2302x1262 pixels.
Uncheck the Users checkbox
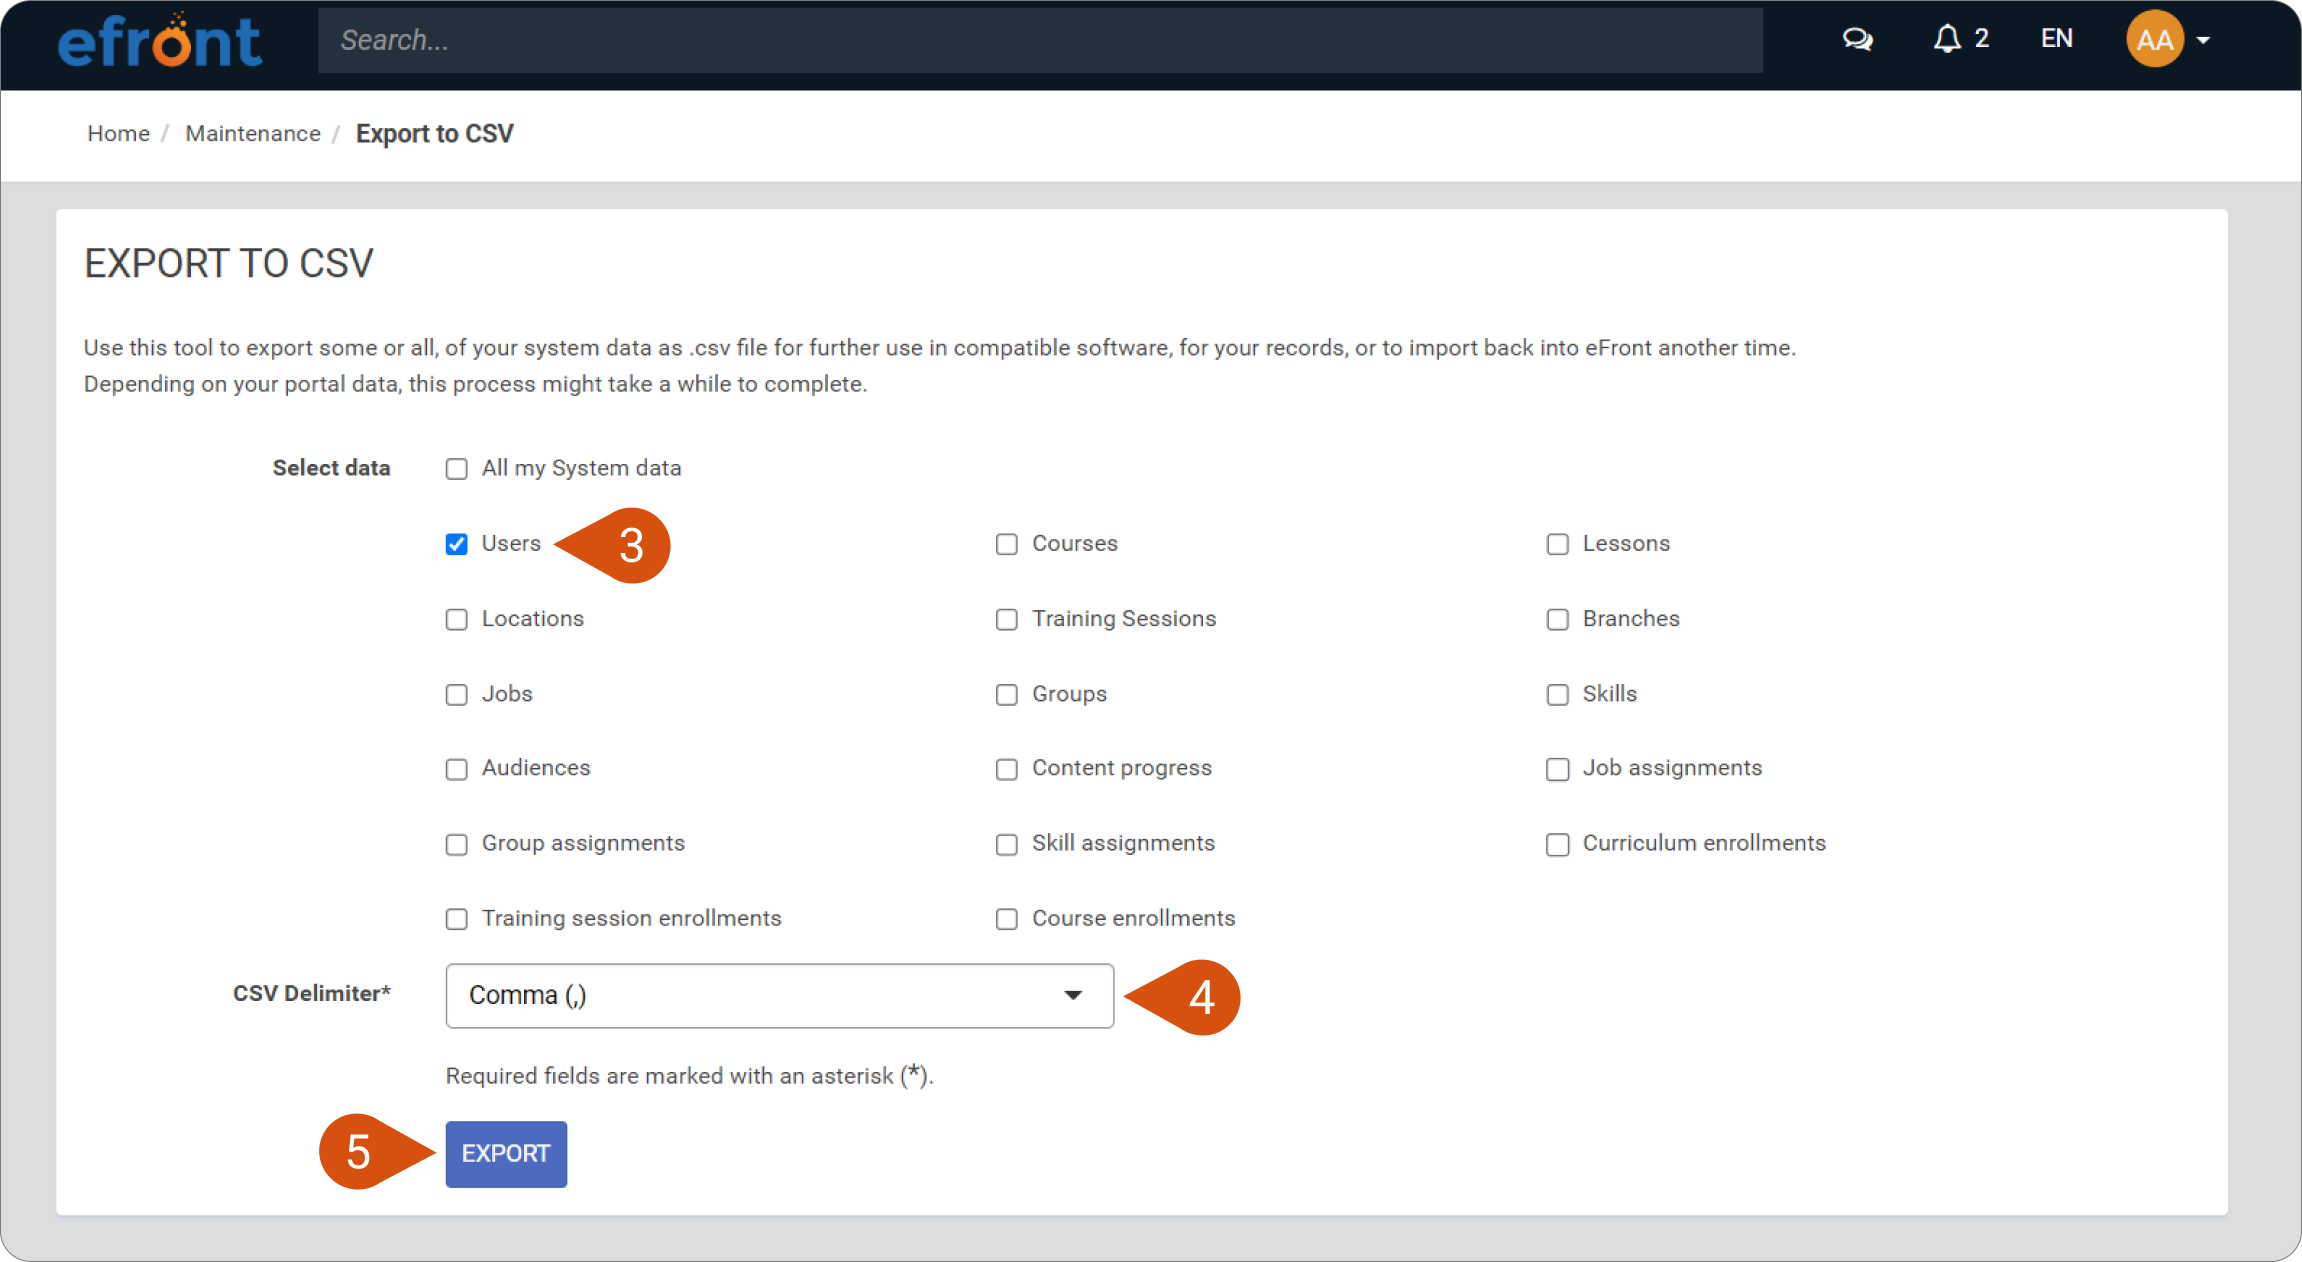(457, 544)
